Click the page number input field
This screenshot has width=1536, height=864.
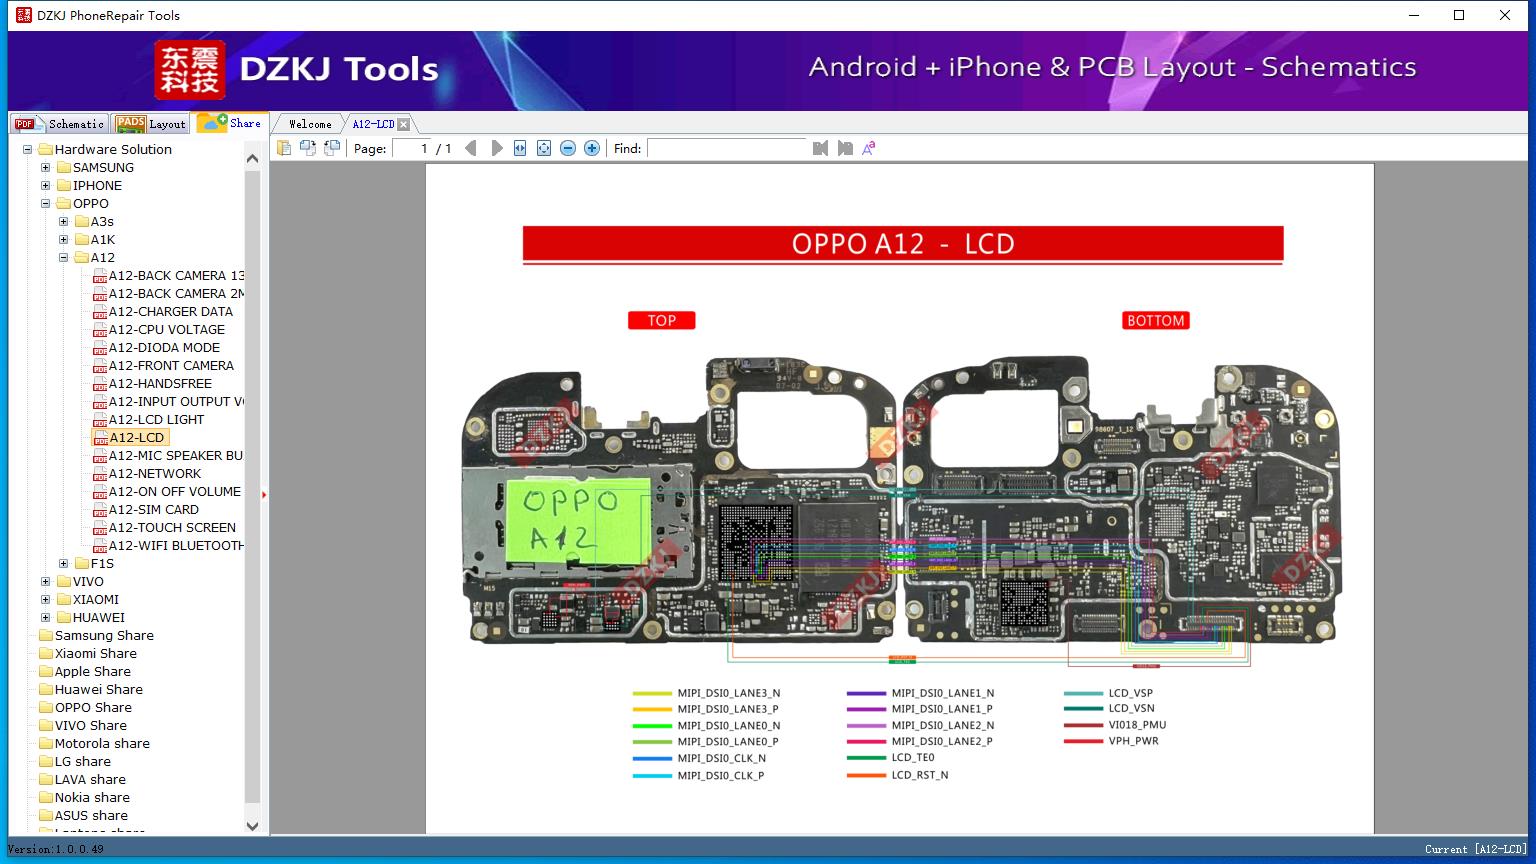point(412,148)
